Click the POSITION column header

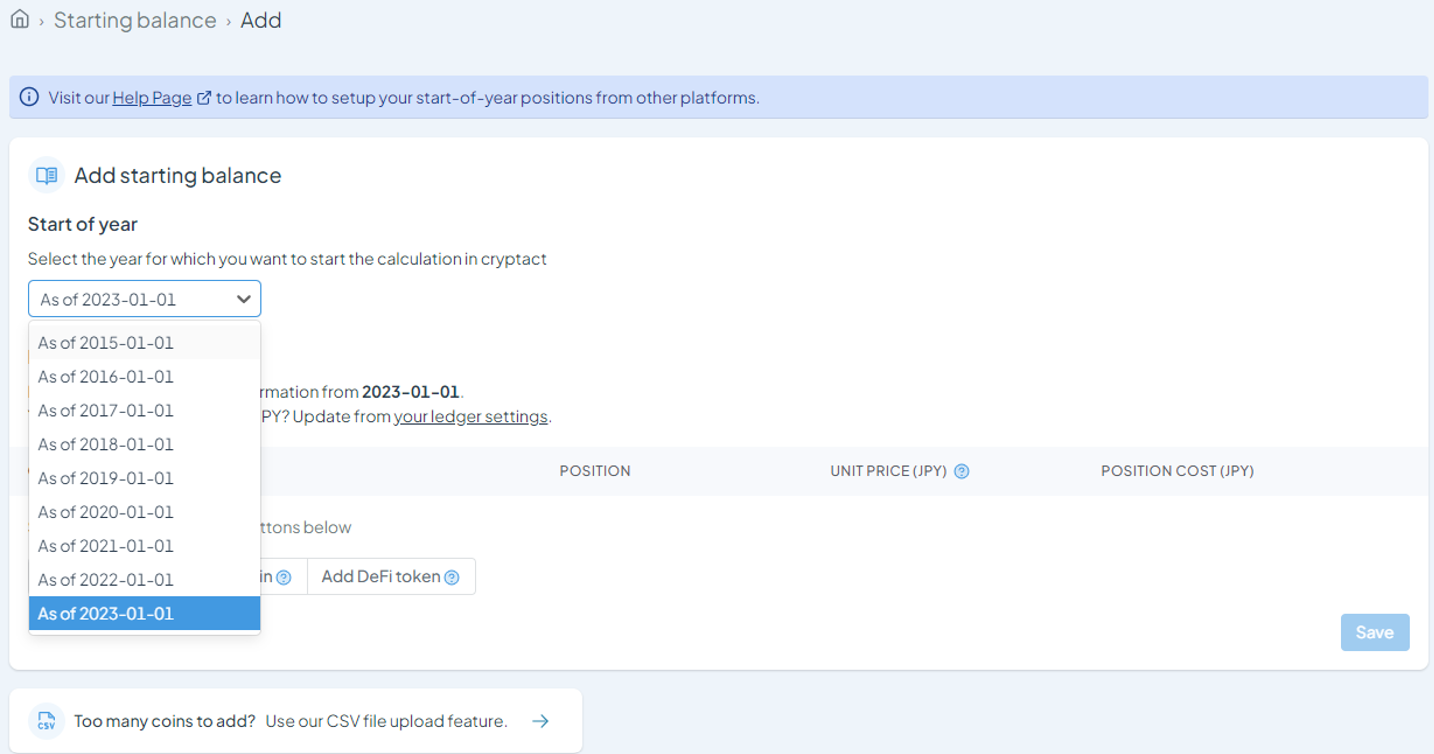point(595,471)
